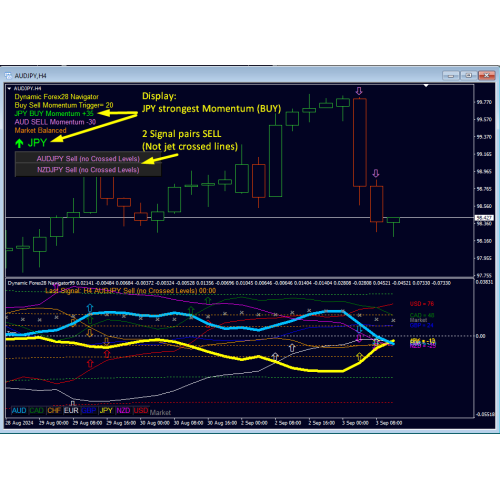Screen dimensions: 500x500
Task: Toggle the NZD currency line button
Action: (x=123, y=410)
